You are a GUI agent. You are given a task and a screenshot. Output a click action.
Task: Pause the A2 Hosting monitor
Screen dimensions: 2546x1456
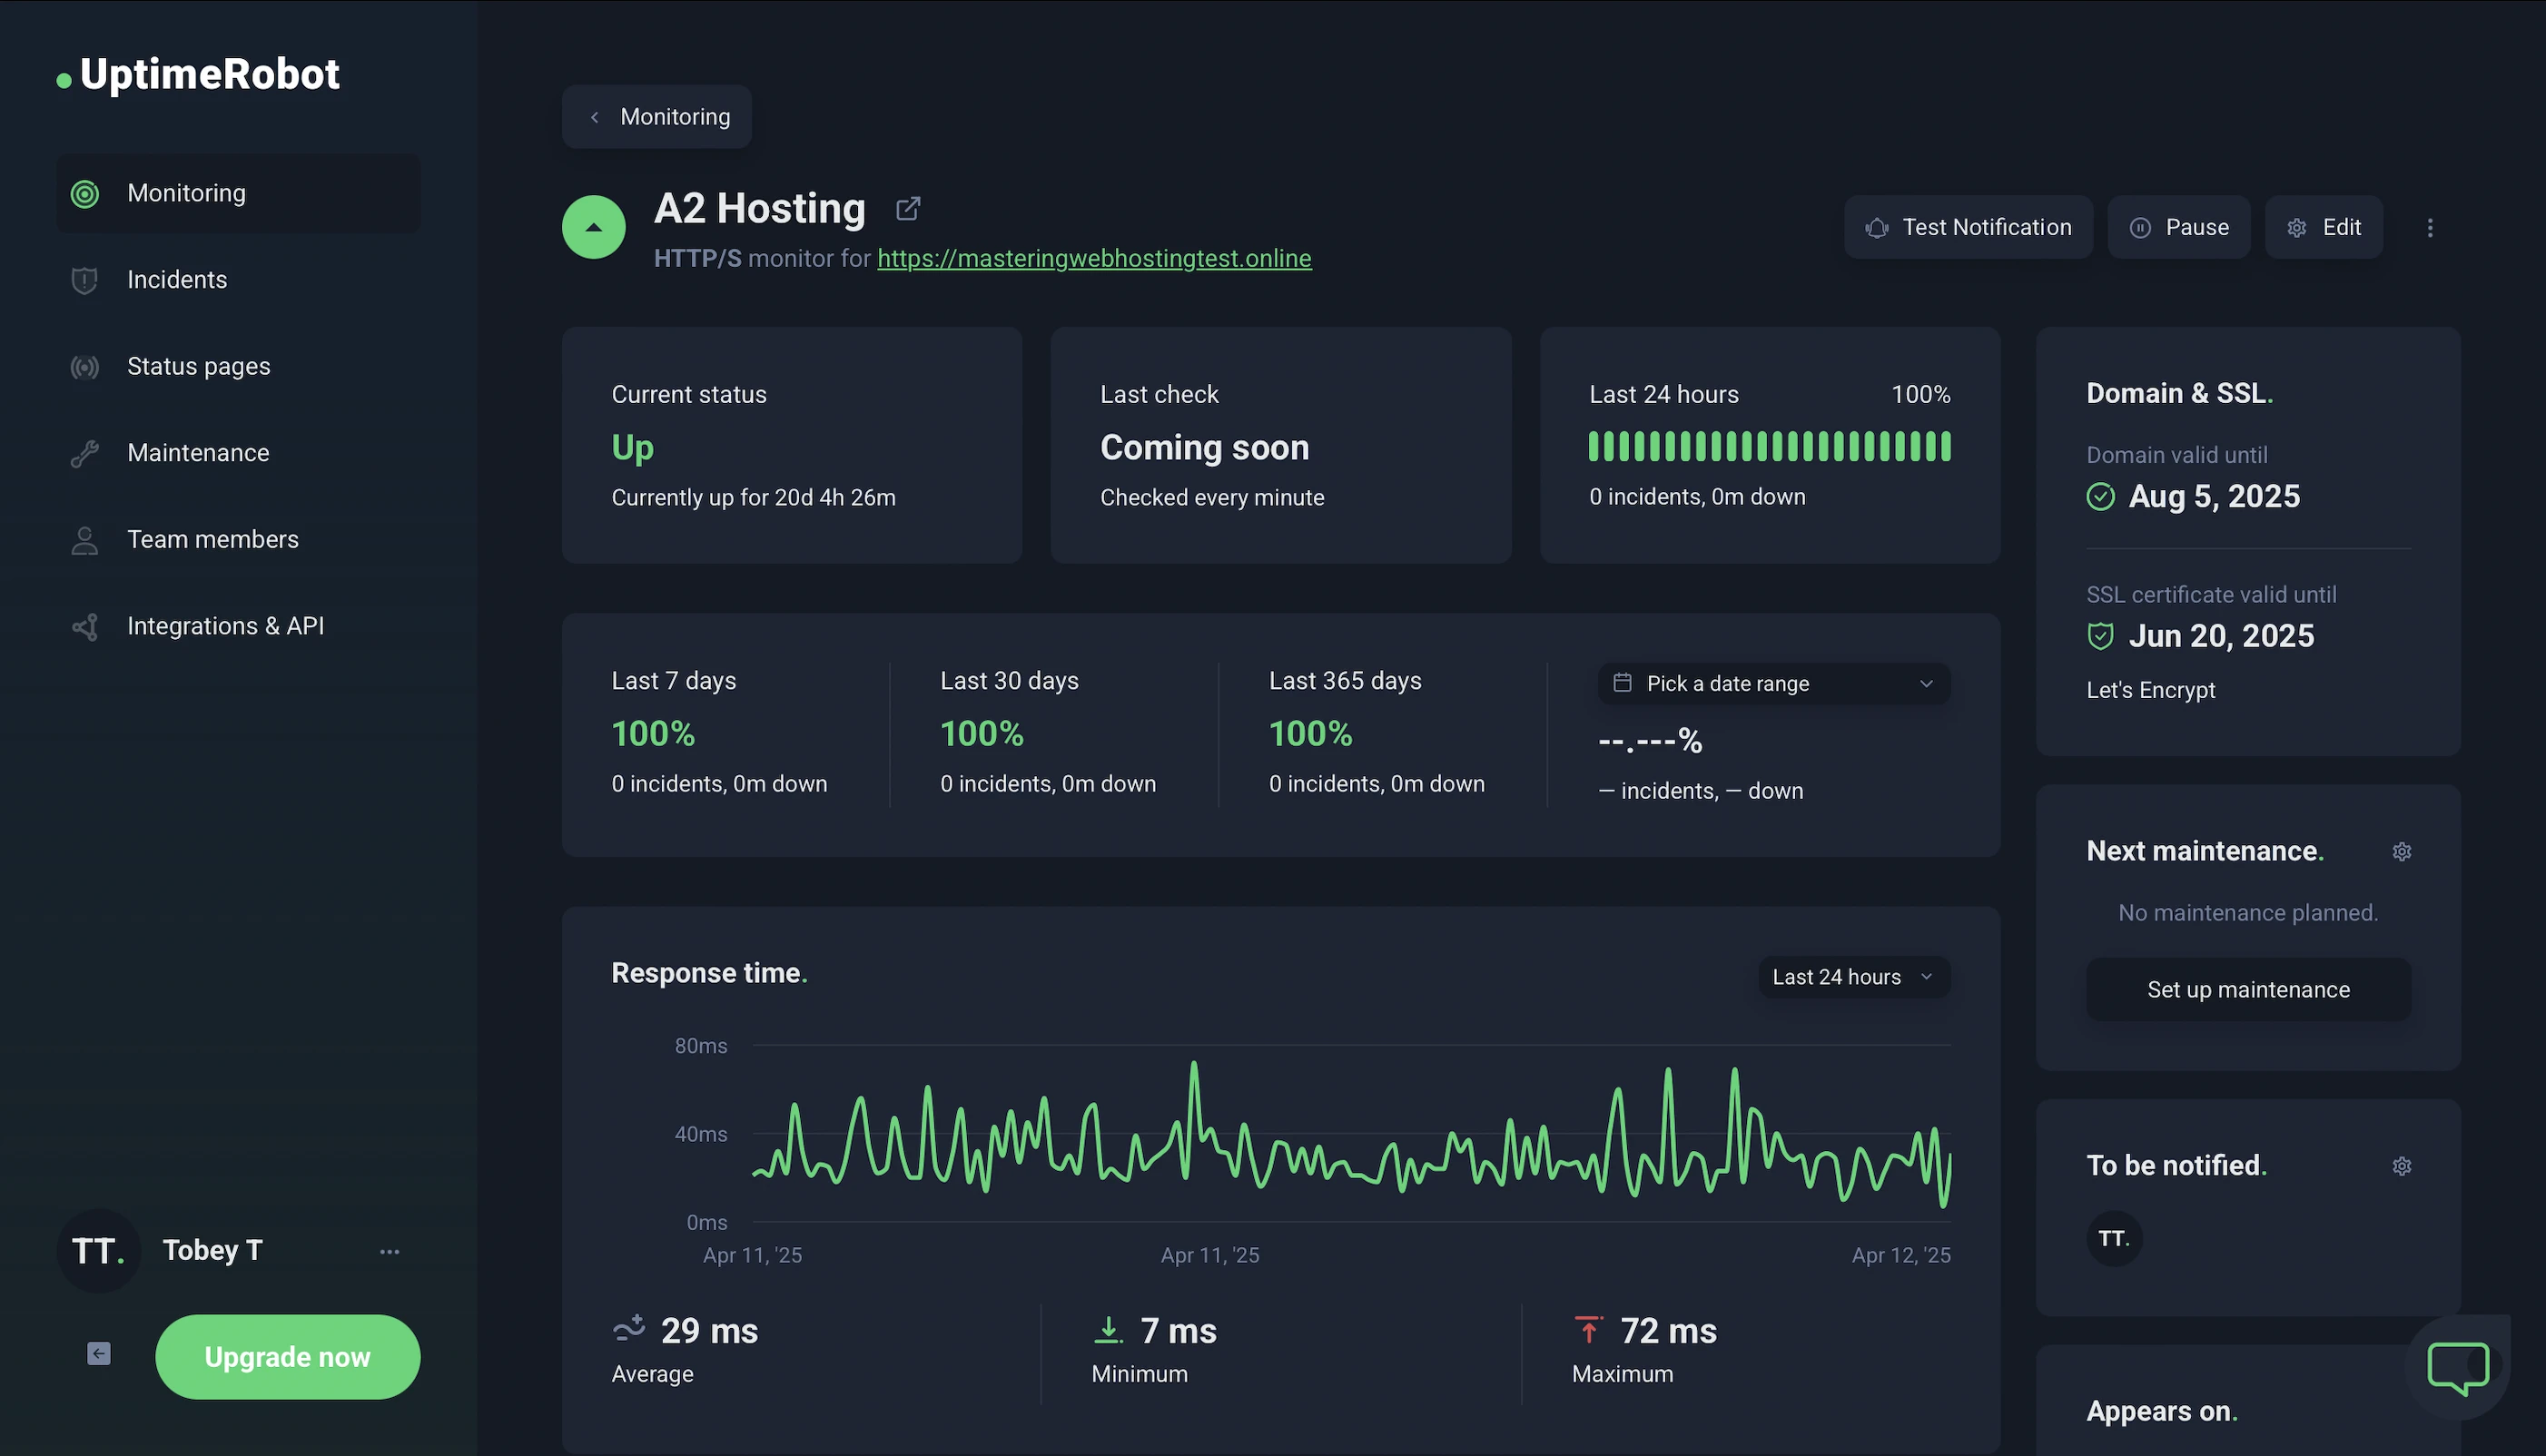(2179, 228)
